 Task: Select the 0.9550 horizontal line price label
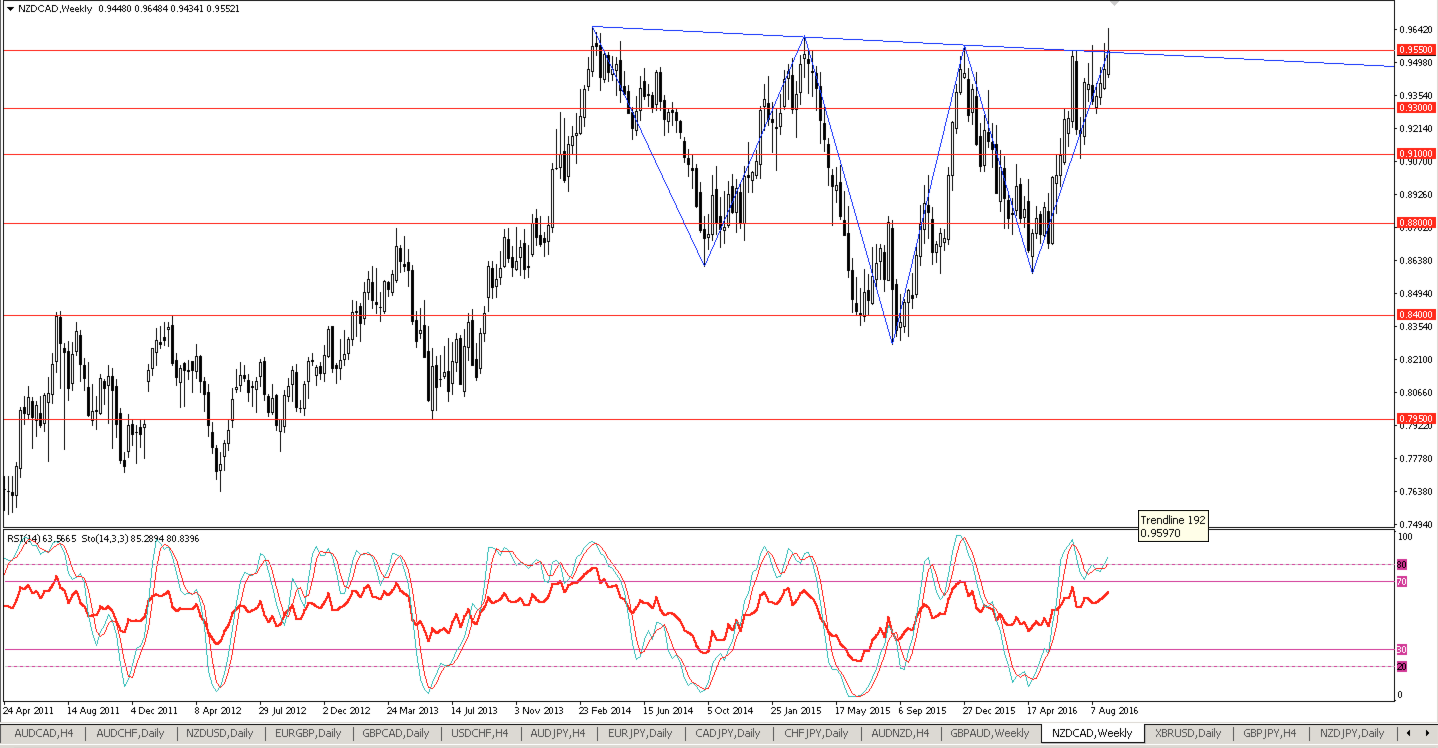point(1416,49)
